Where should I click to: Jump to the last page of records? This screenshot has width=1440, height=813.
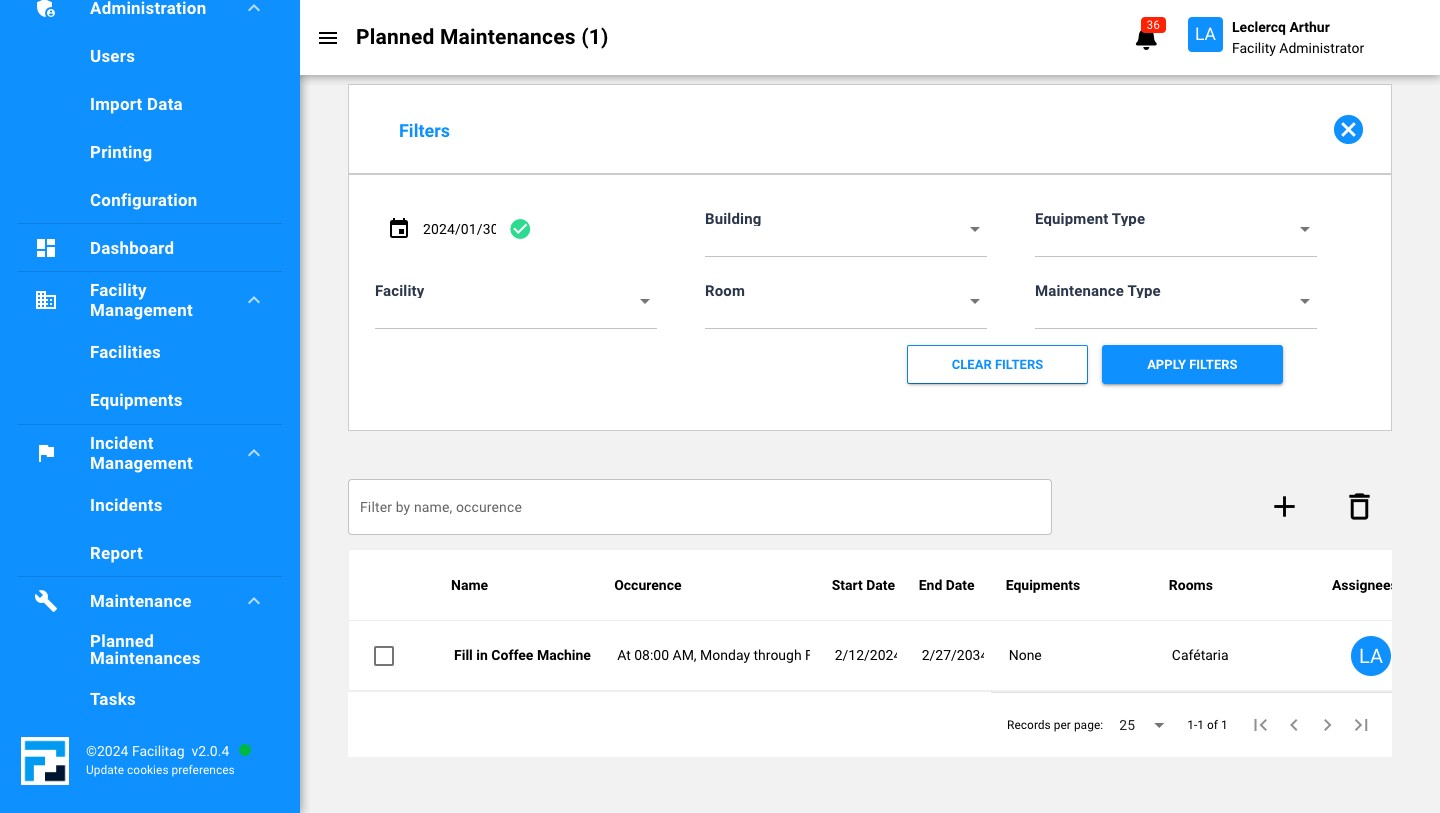(x=1361, y=725)
